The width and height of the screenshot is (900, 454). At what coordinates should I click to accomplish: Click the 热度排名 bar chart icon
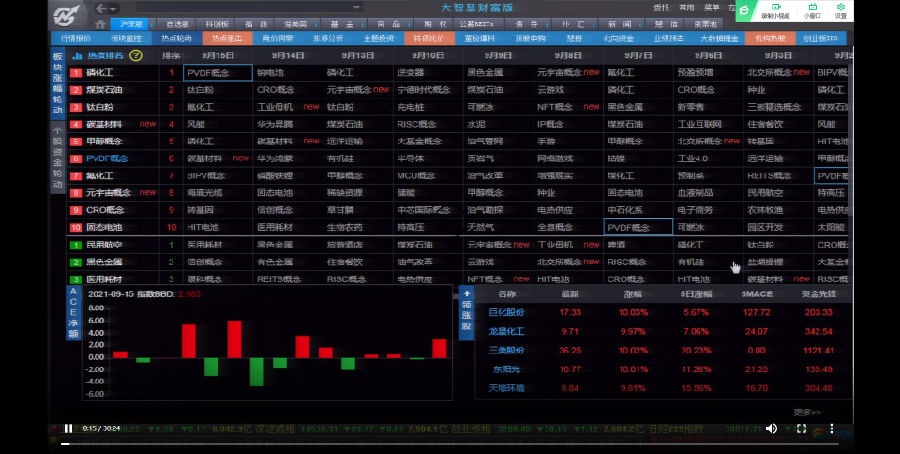pyautogui.click(x=77, y=56)
